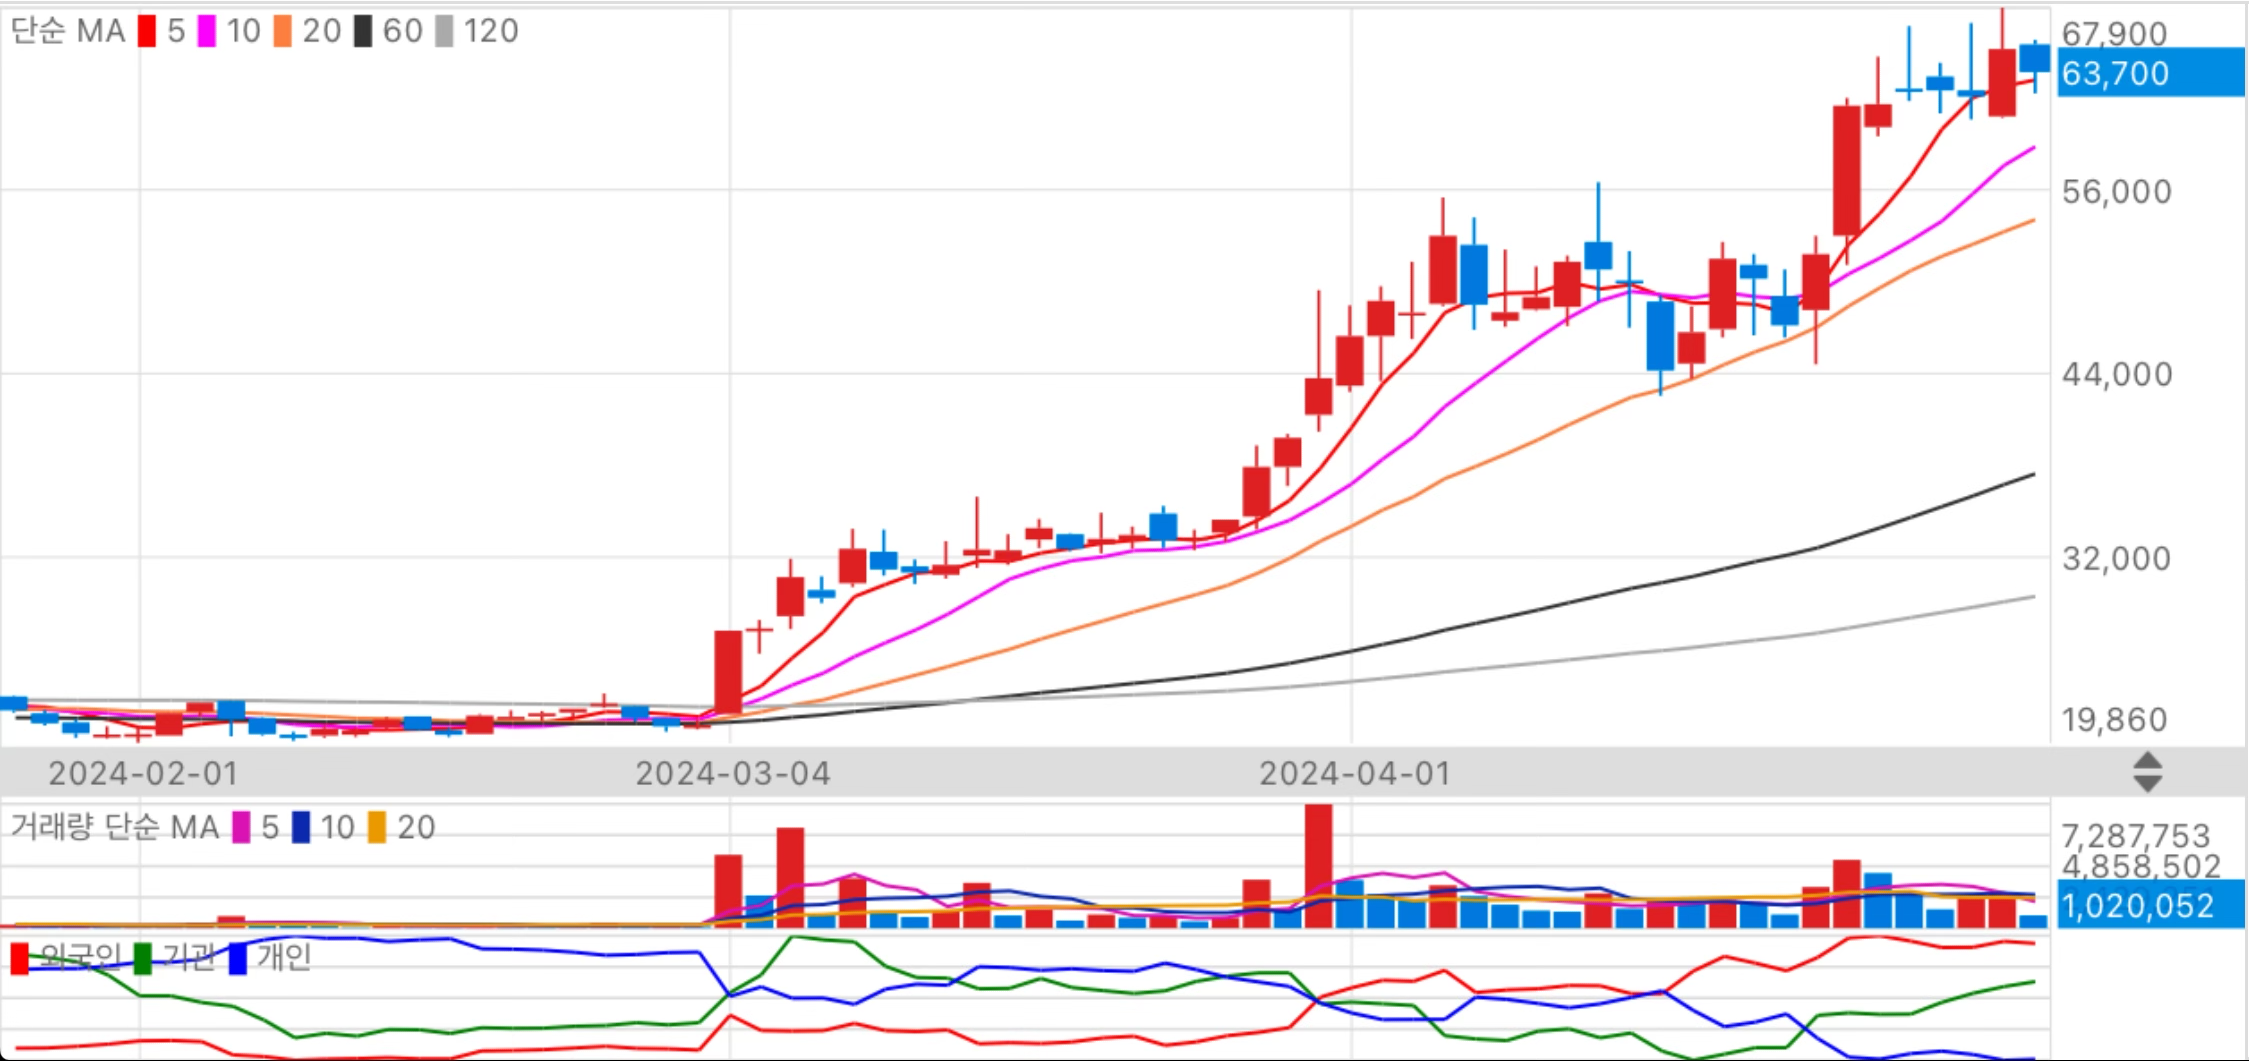Image resolution: width=2249 pixels, height=1061 pixels.
Task: Click the 19,860 bottom price axis label
Action: [2114, 719]
